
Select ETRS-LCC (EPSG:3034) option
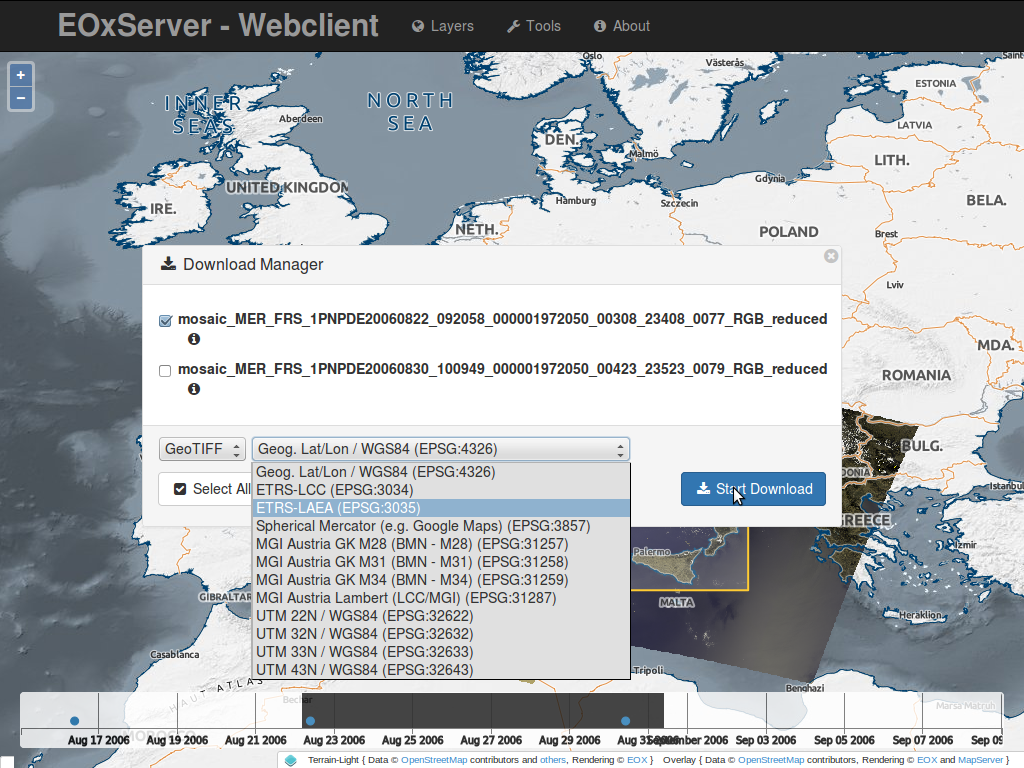click(441, 490)
